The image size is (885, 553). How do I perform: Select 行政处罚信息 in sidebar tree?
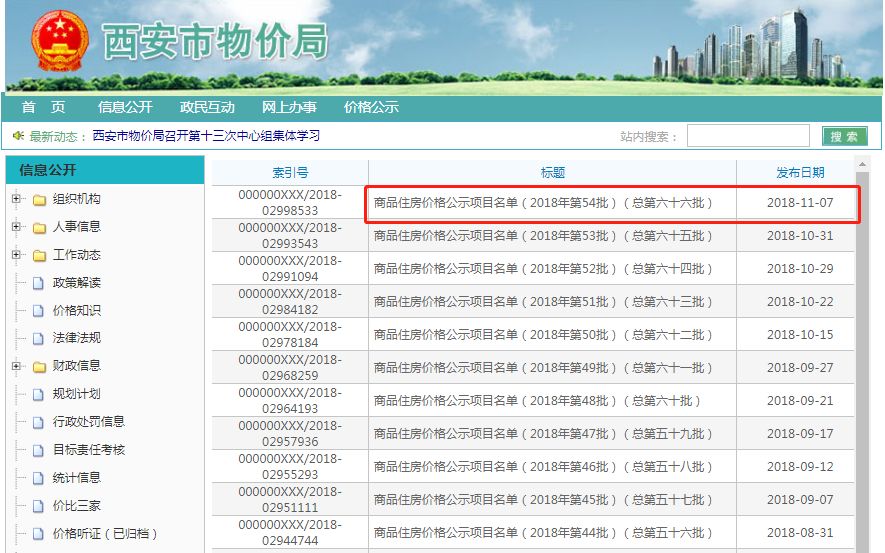[89, 422]
